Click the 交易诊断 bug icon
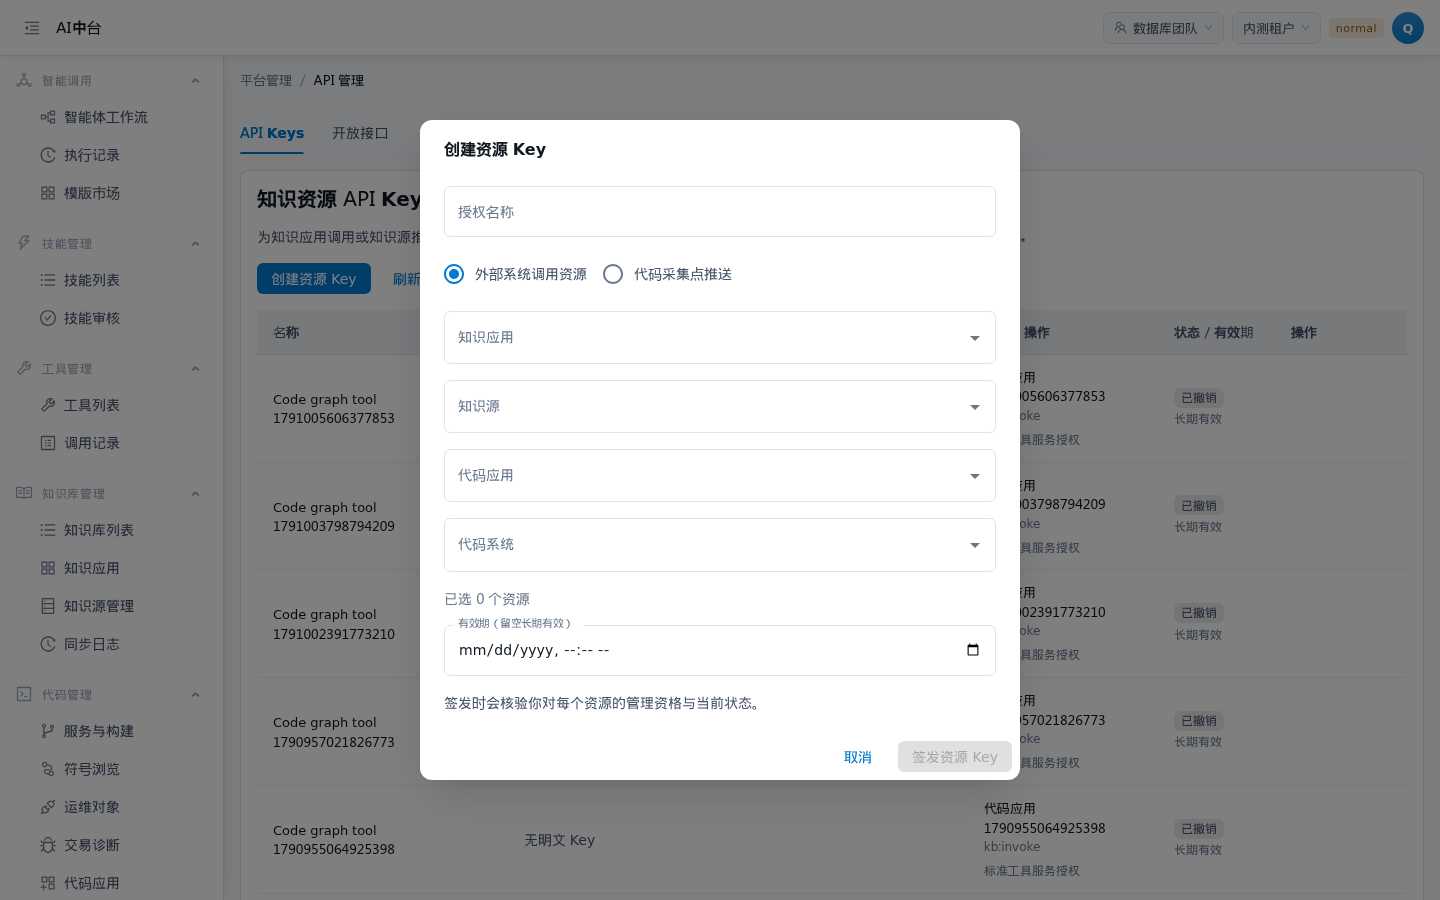The width and height of the screenshot is (1440, 900). pos(48,845)
